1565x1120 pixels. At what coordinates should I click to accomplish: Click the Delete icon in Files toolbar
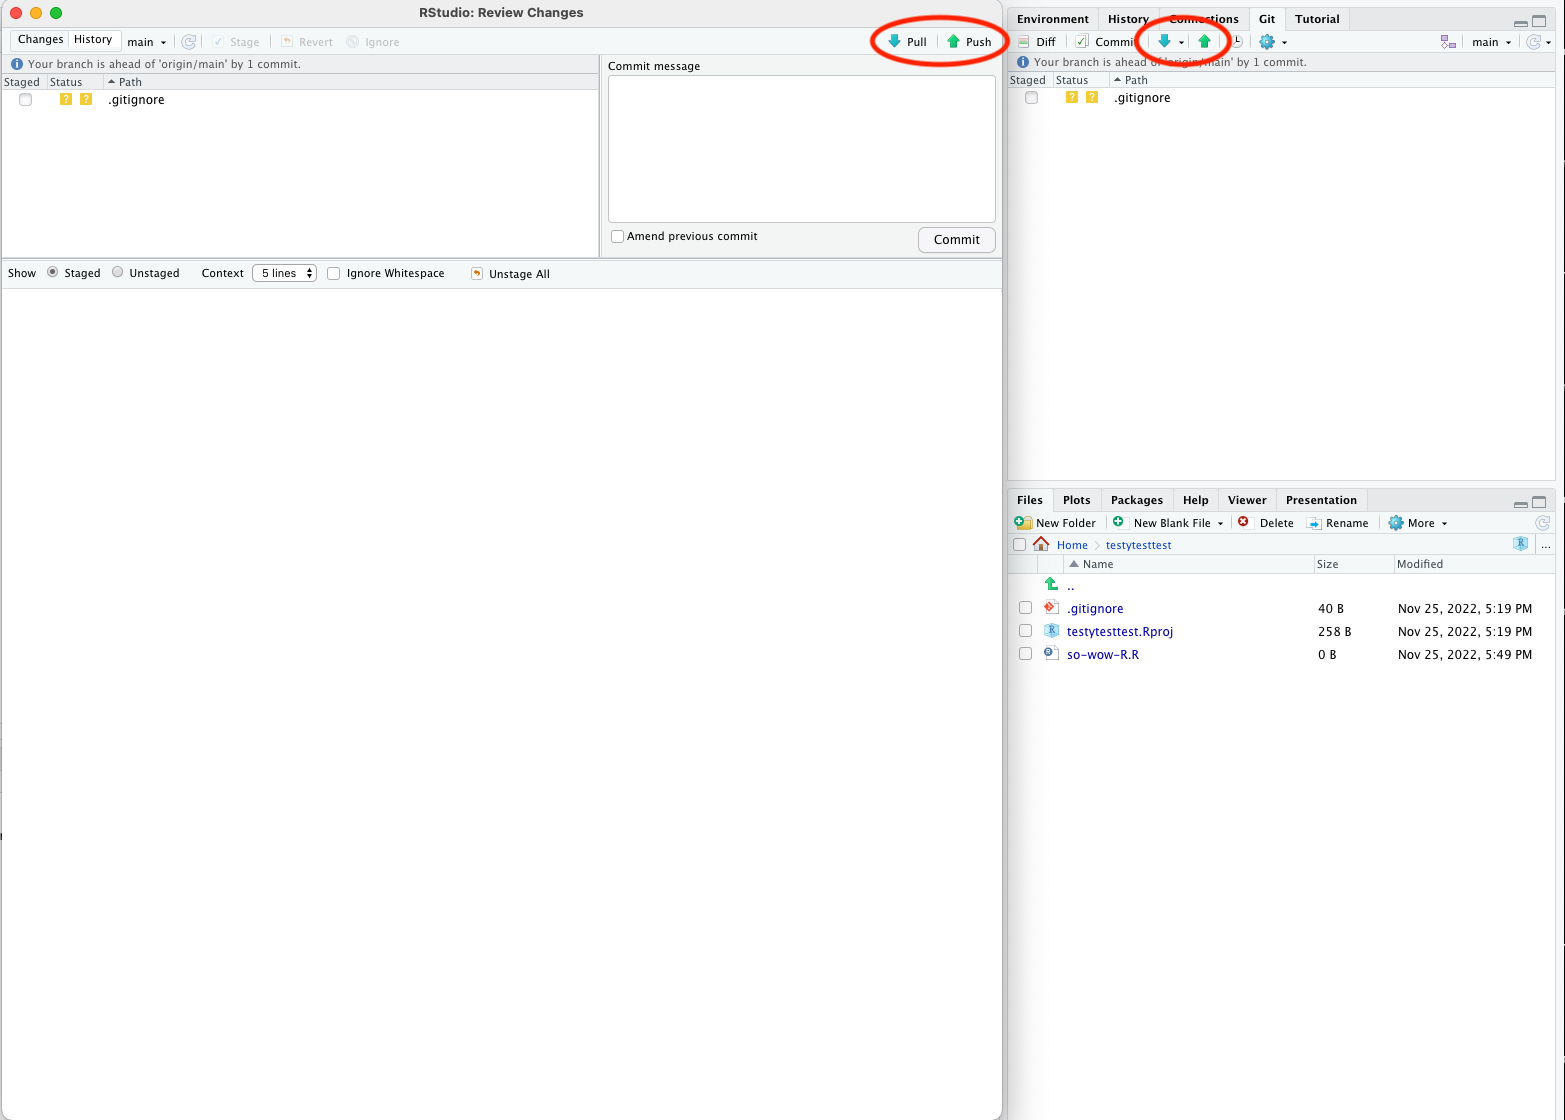coord(1243,523)
